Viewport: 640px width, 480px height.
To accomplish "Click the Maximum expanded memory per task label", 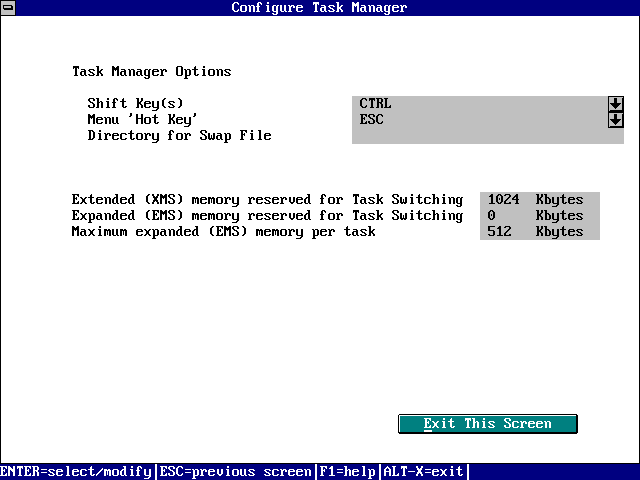I will point(223,232).
